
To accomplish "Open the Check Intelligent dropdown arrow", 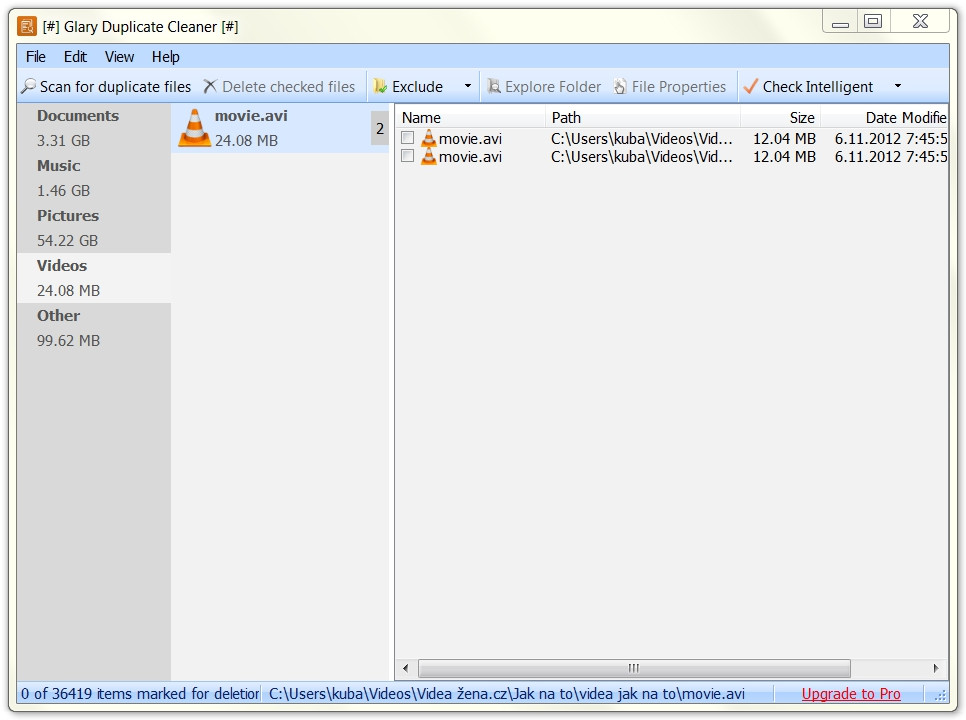I will coord(898,86).
